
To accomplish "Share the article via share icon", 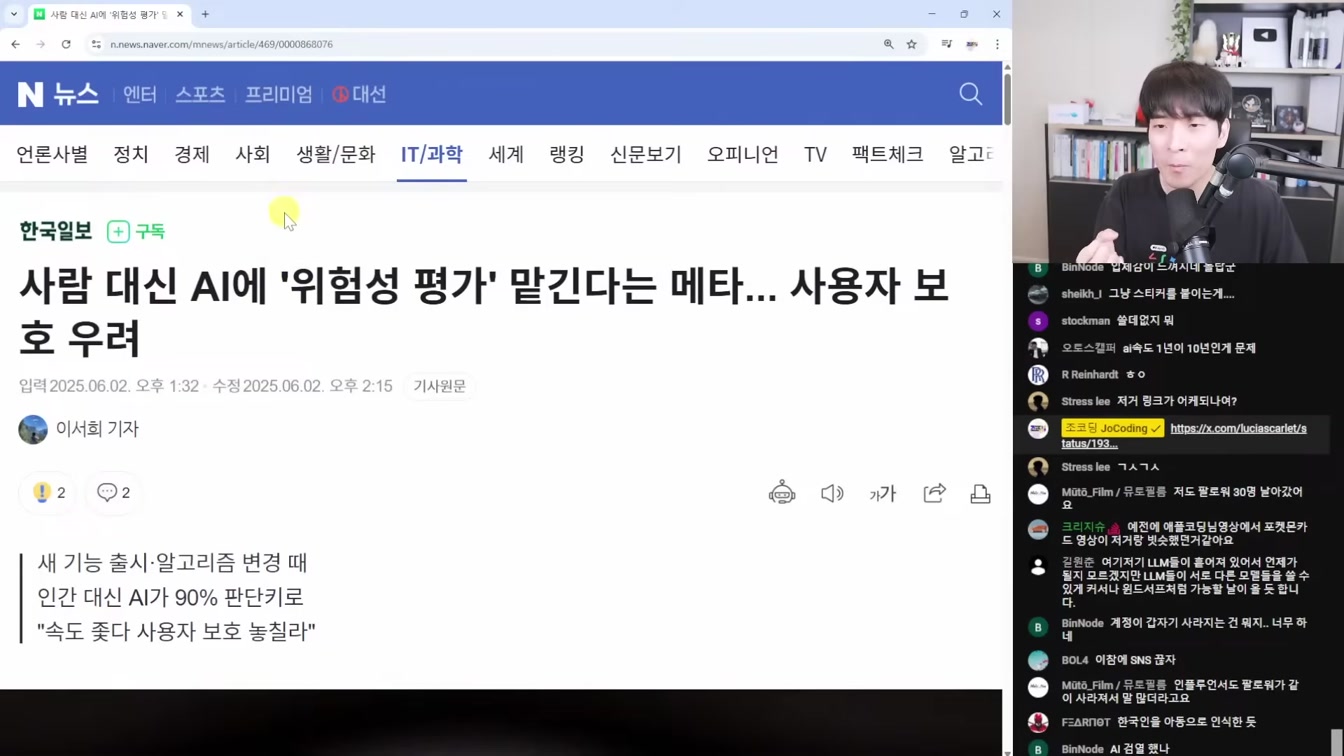I will 934,493.
